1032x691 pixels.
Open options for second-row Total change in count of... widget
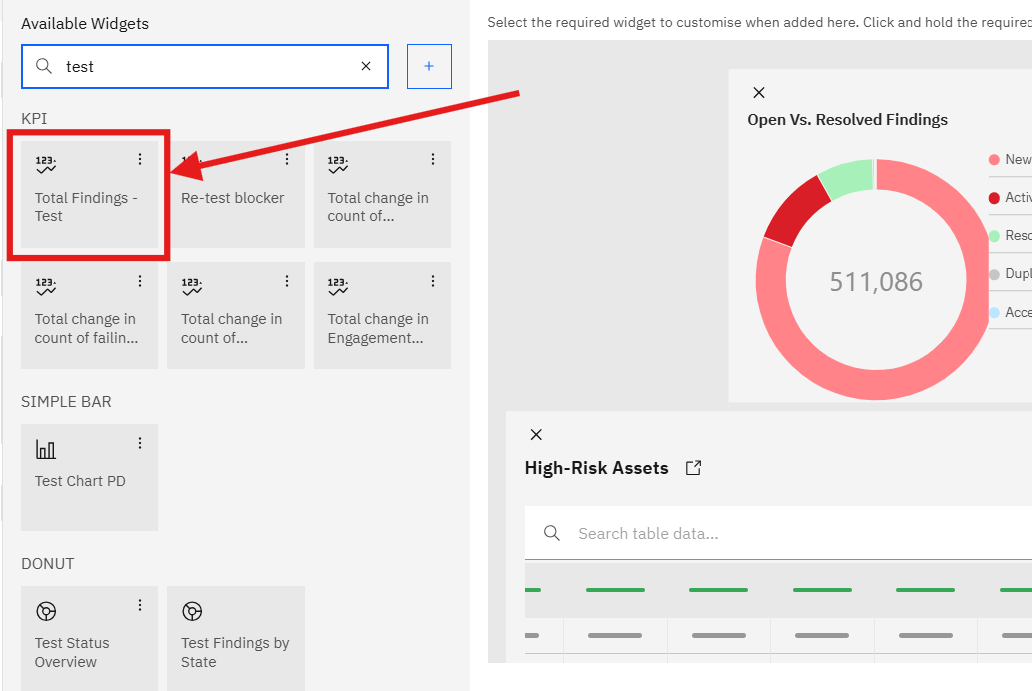coord(287,281)
